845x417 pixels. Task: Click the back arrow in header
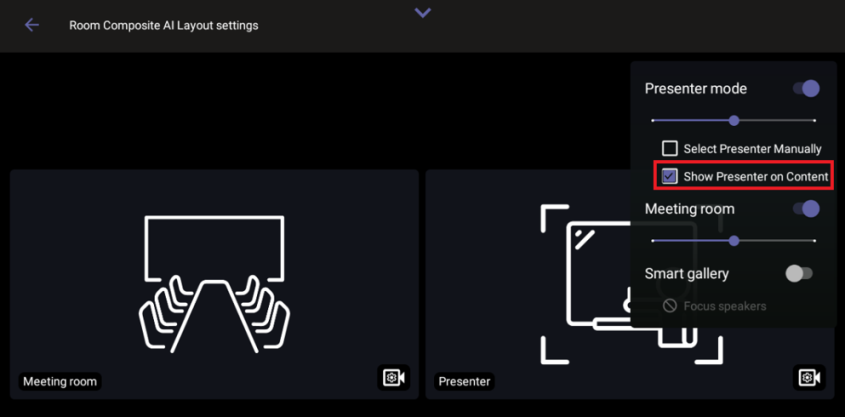pyautogui.click(x=32, y=25)
